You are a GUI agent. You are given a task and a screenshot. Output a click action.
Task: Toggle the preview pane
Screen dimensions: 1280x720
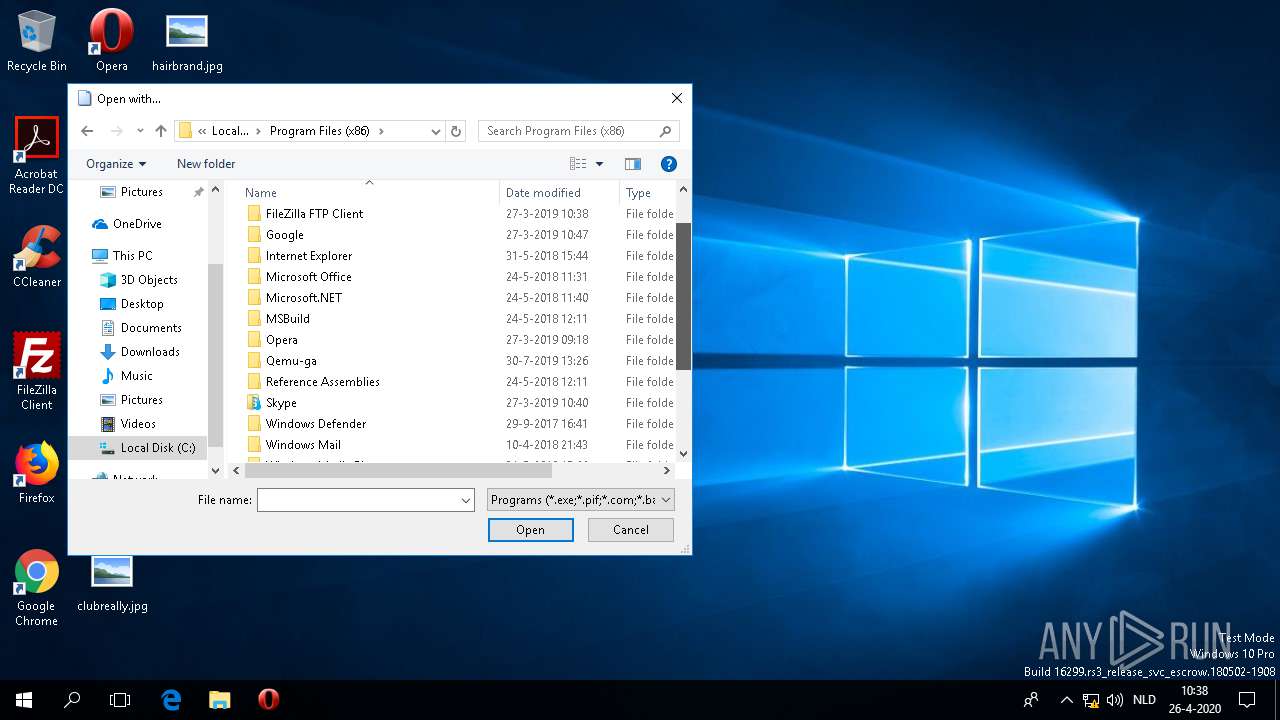click(632, 164)
